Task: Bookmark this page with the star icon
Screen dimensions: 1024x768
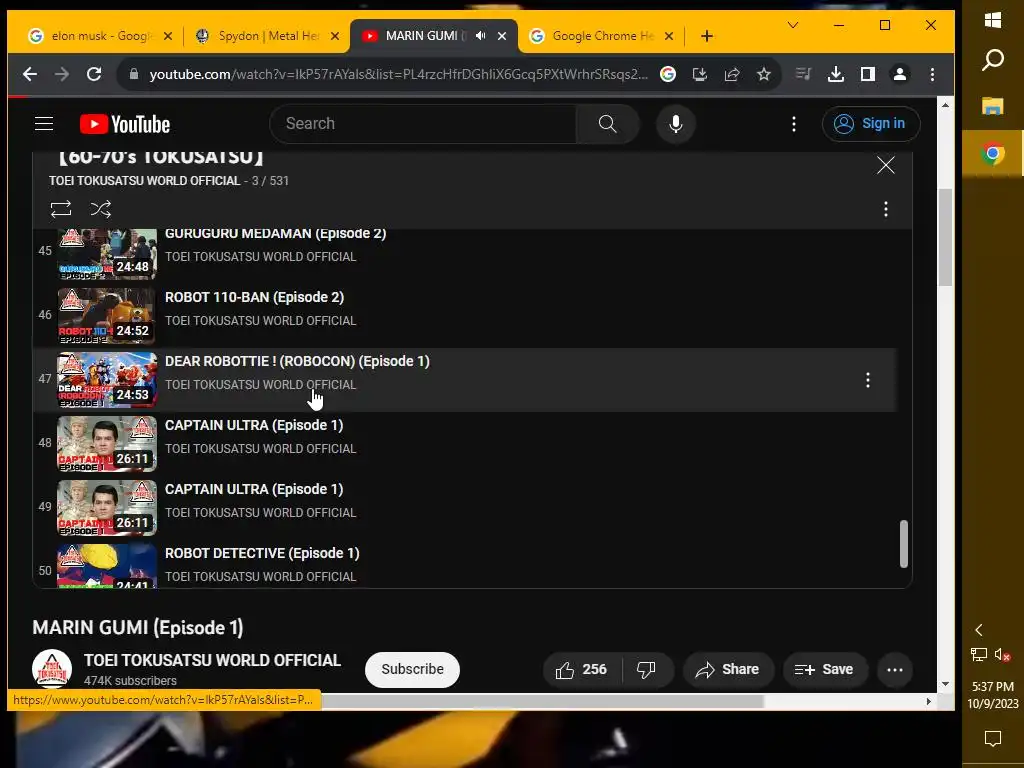Action: pos(763,74)
